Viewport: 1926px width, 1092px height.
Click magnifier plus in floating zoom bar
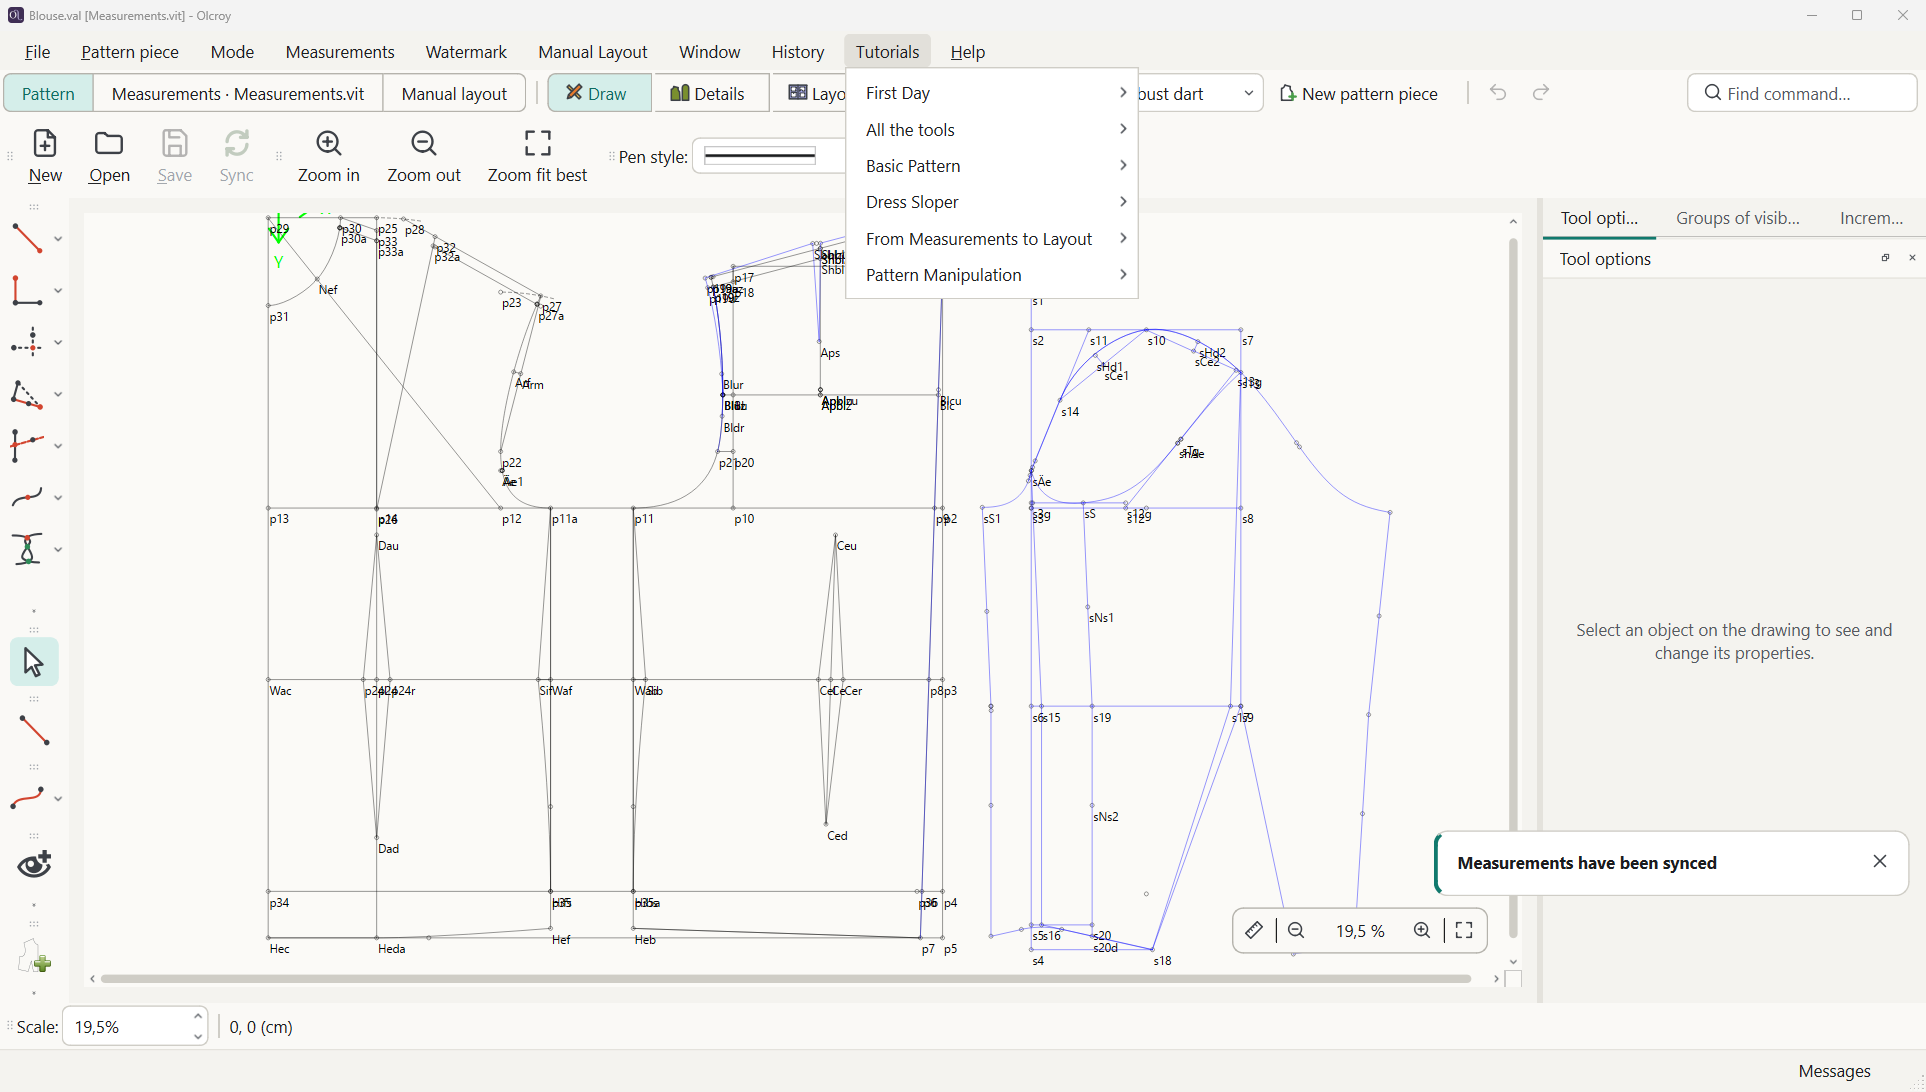tap(1422, 931)
